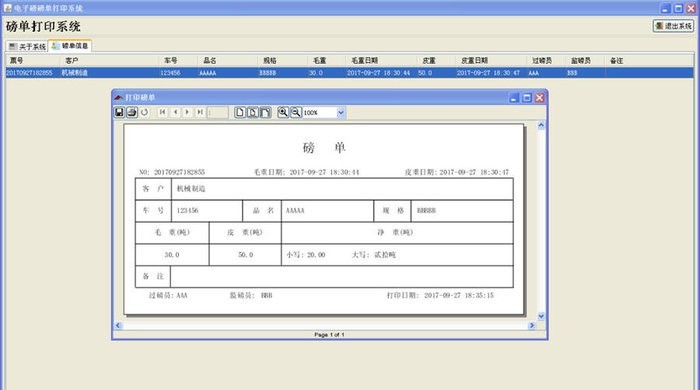The width and height of the screenshot is (700, 390).
Task: Open the 100% zoom ratio dropdown
Action: pyautogui.click(x=341, y=112)
